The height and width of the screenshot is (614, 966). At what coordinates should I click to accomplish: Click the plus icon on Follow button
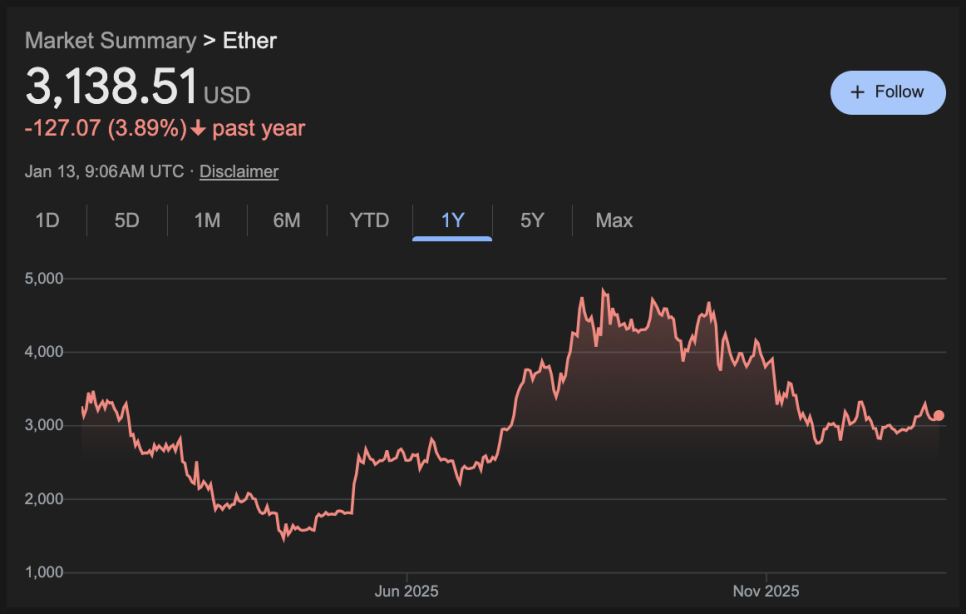857,92
